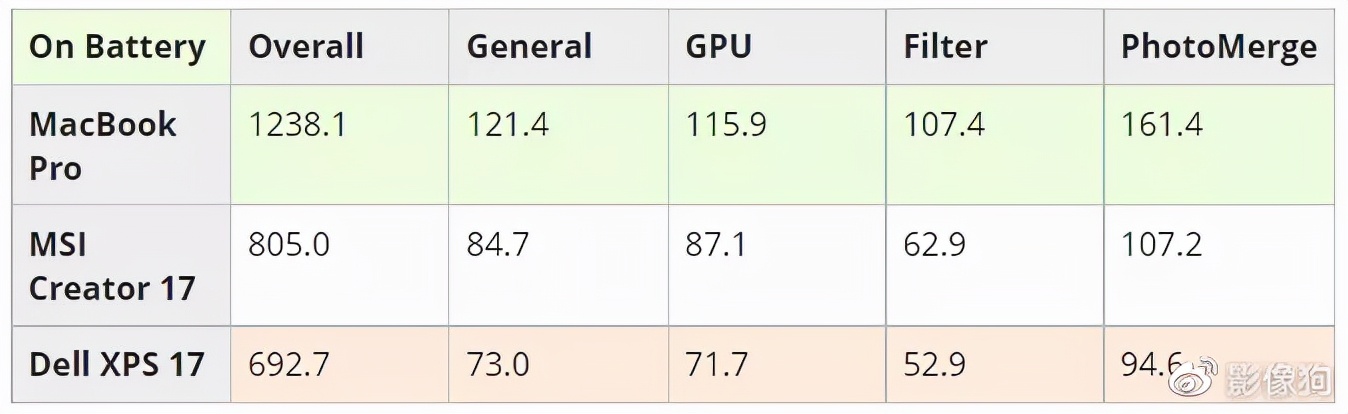Click the "On Battery" header cell

[117, 47]
